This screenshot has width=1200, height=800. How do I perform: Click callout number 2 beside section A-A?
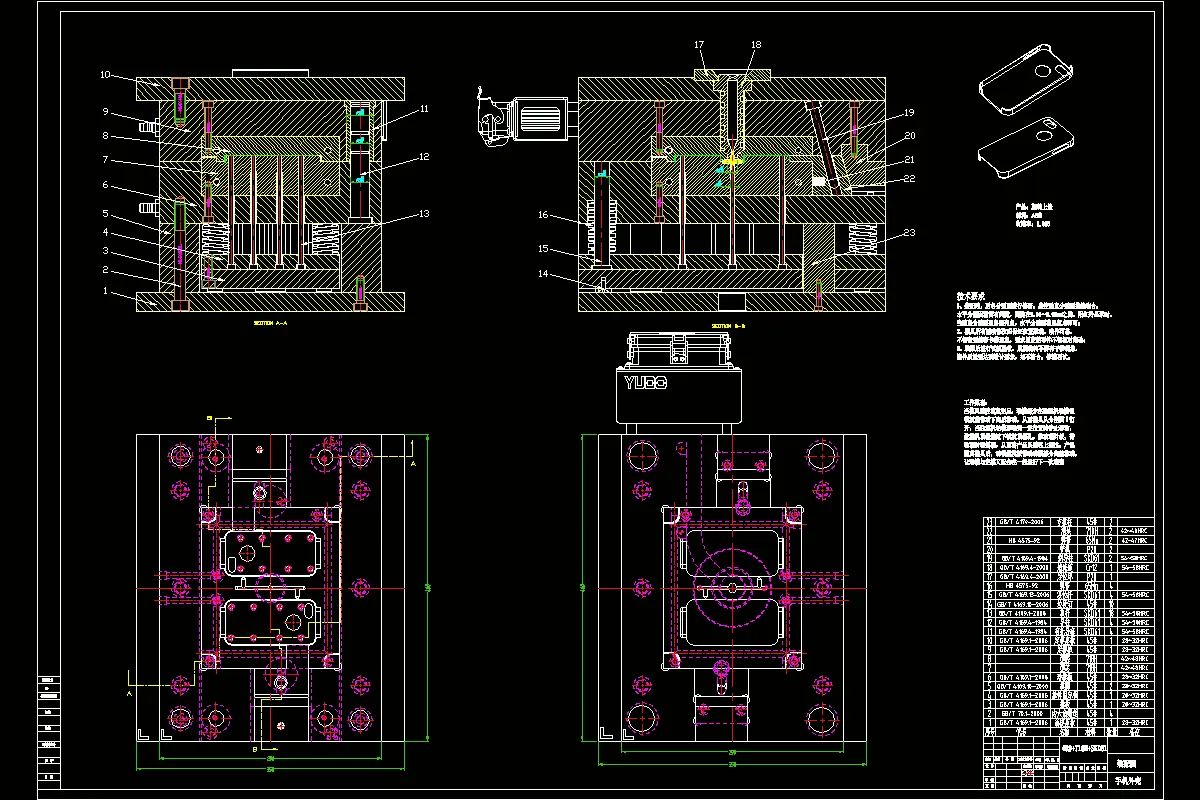click(104, 270)
